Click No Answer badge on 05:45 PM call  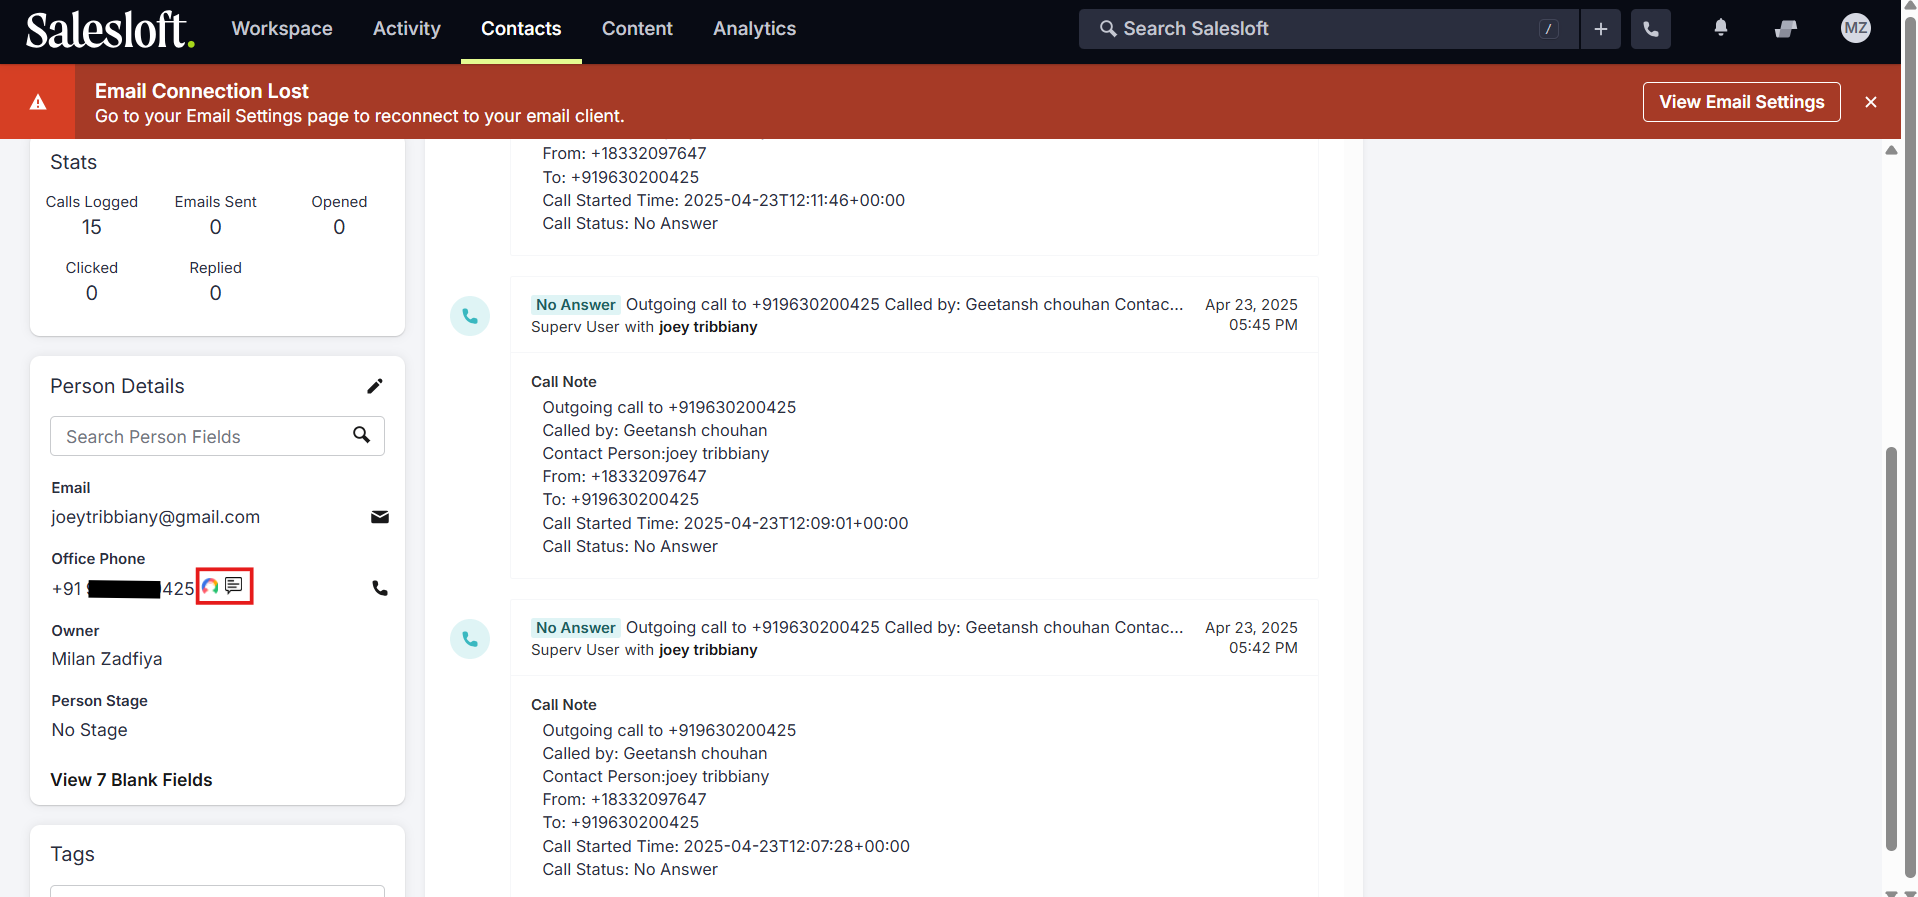[x=575, y=305]
